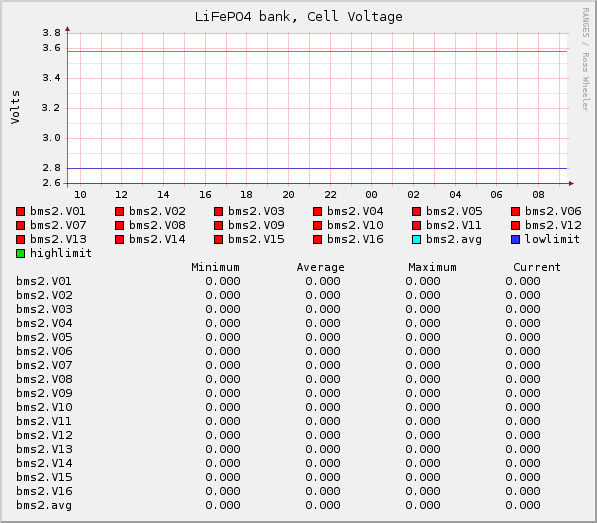Viewport: 597px width, 523px height.
Task: Click the vertical Volts axis label
Action: tap(15, 107)
